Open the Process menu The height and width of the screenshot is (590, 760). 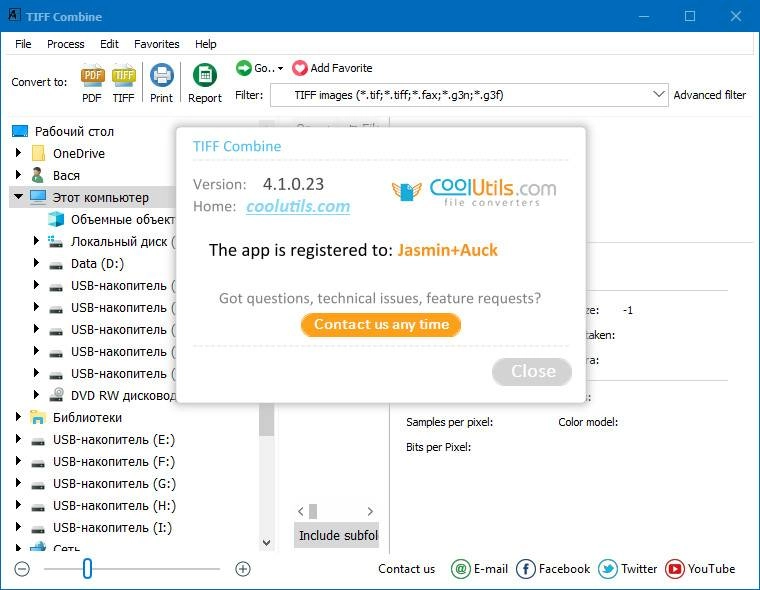tap(65, 44)
